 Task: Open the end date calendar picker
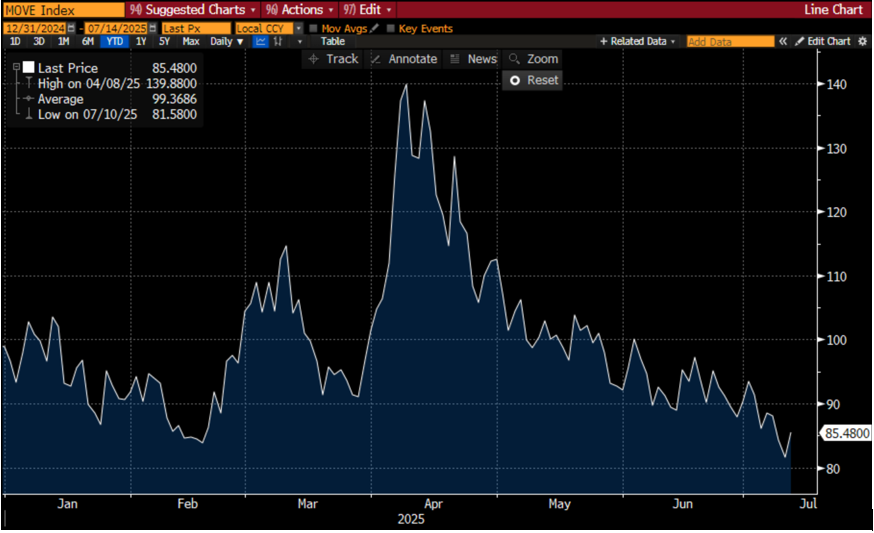pos(152,28)
